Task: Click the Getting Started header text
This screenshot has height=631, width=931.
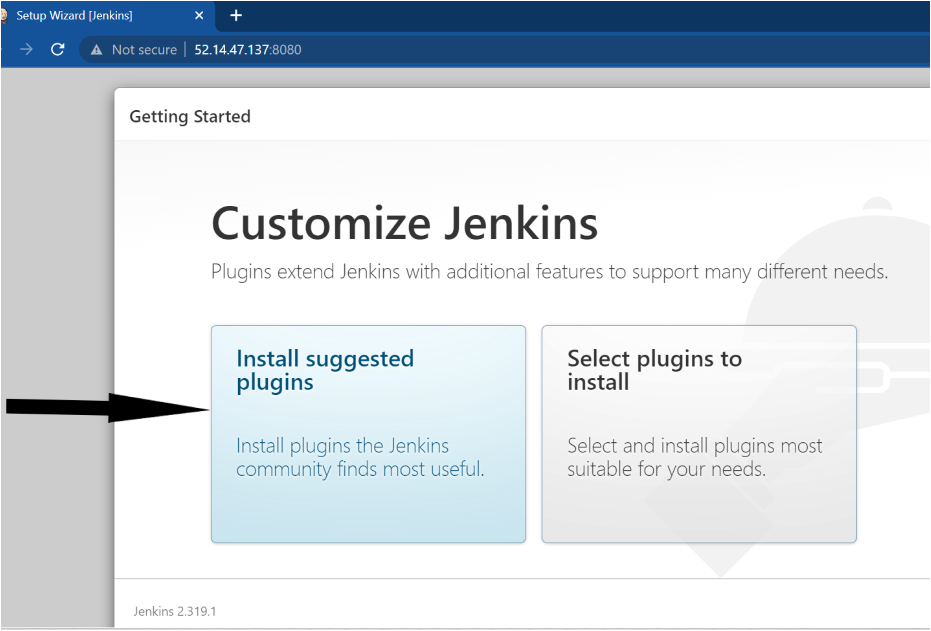Action: 190,116
